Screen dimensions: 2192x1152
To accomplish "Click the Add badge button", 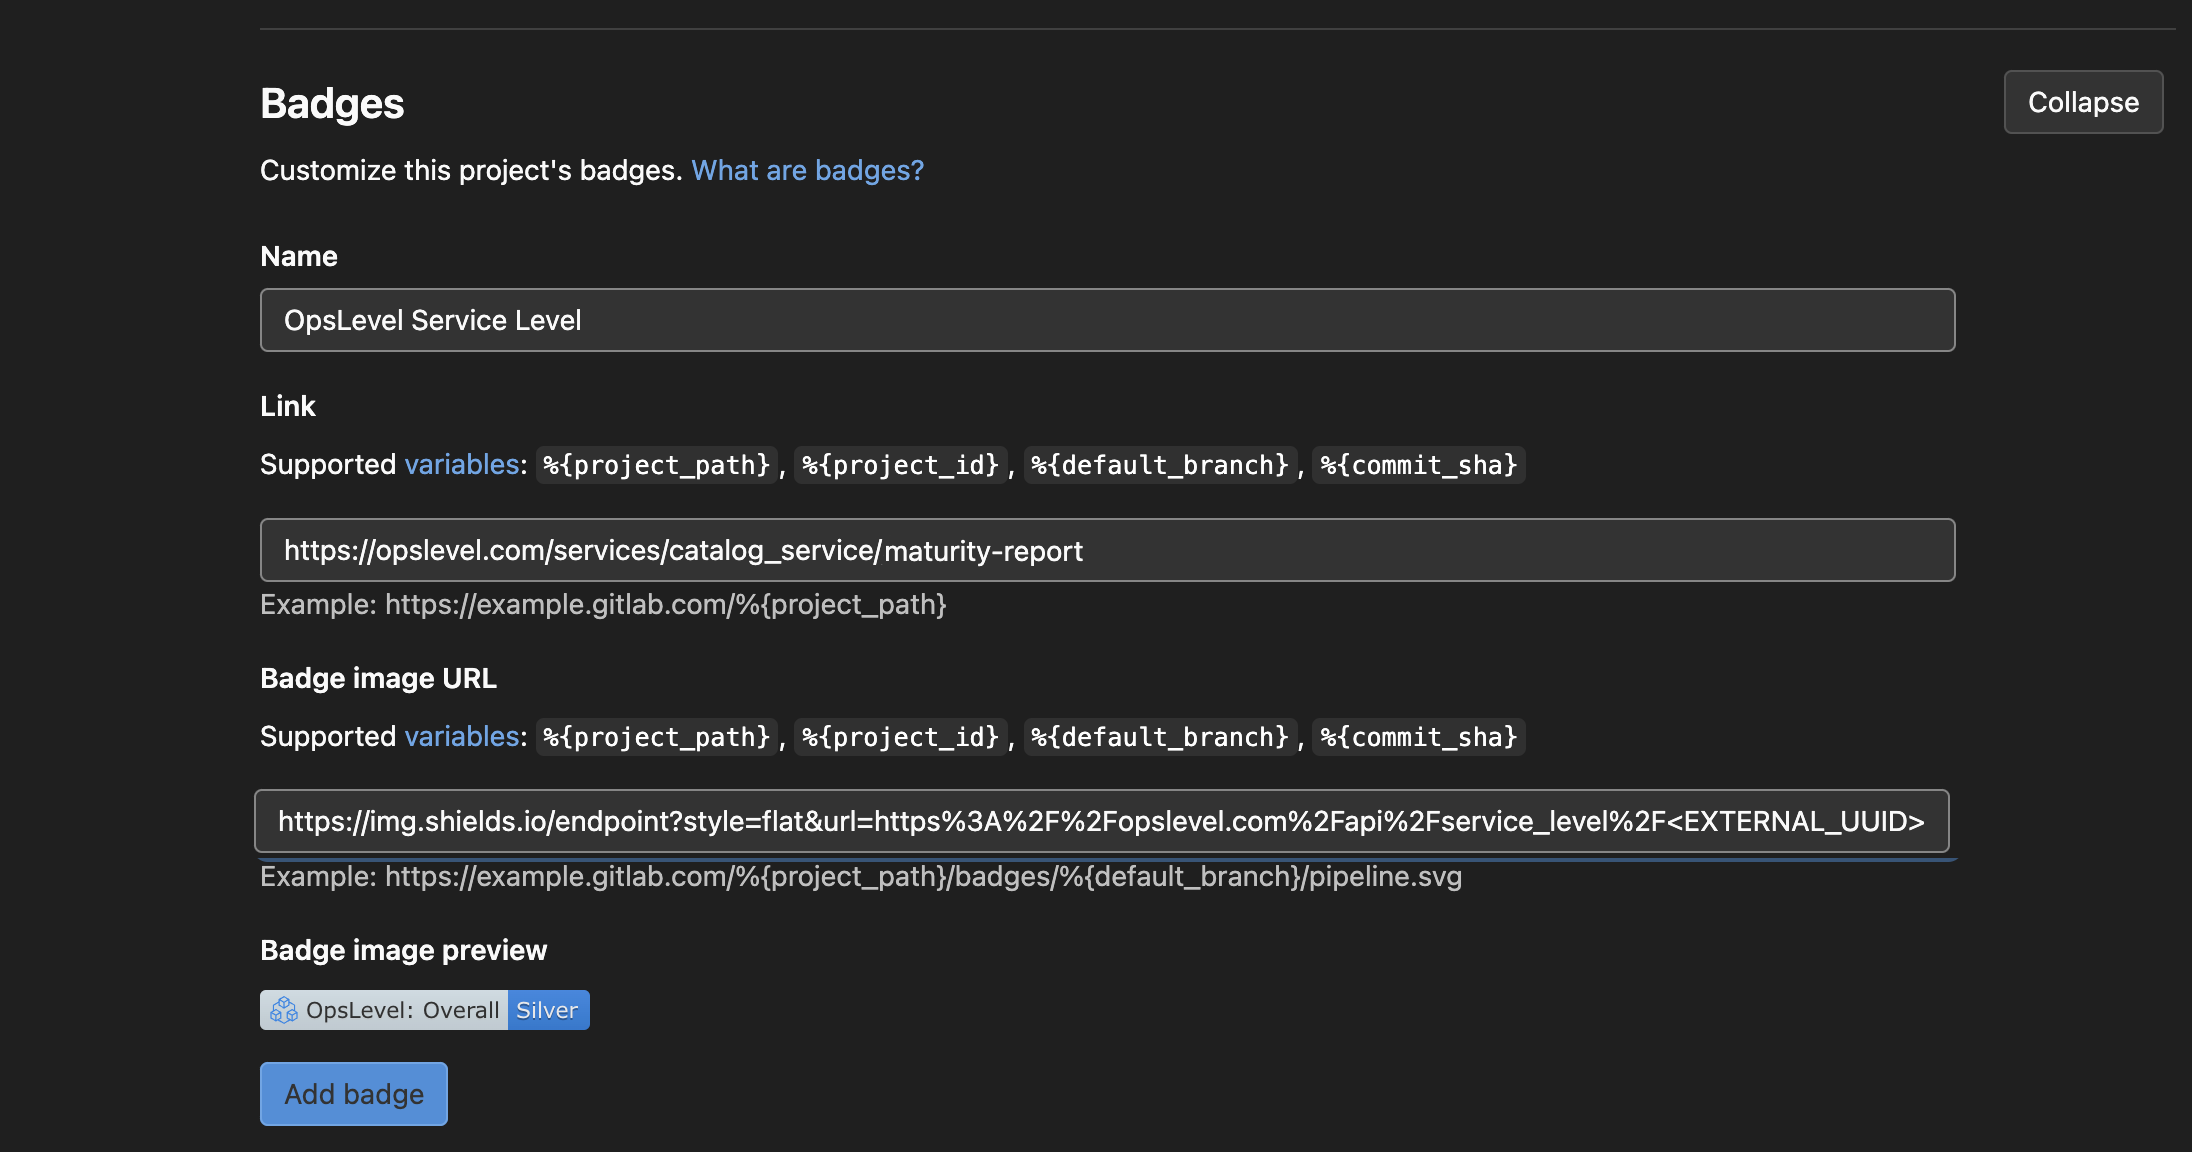I will click(x=354, y=1094).
